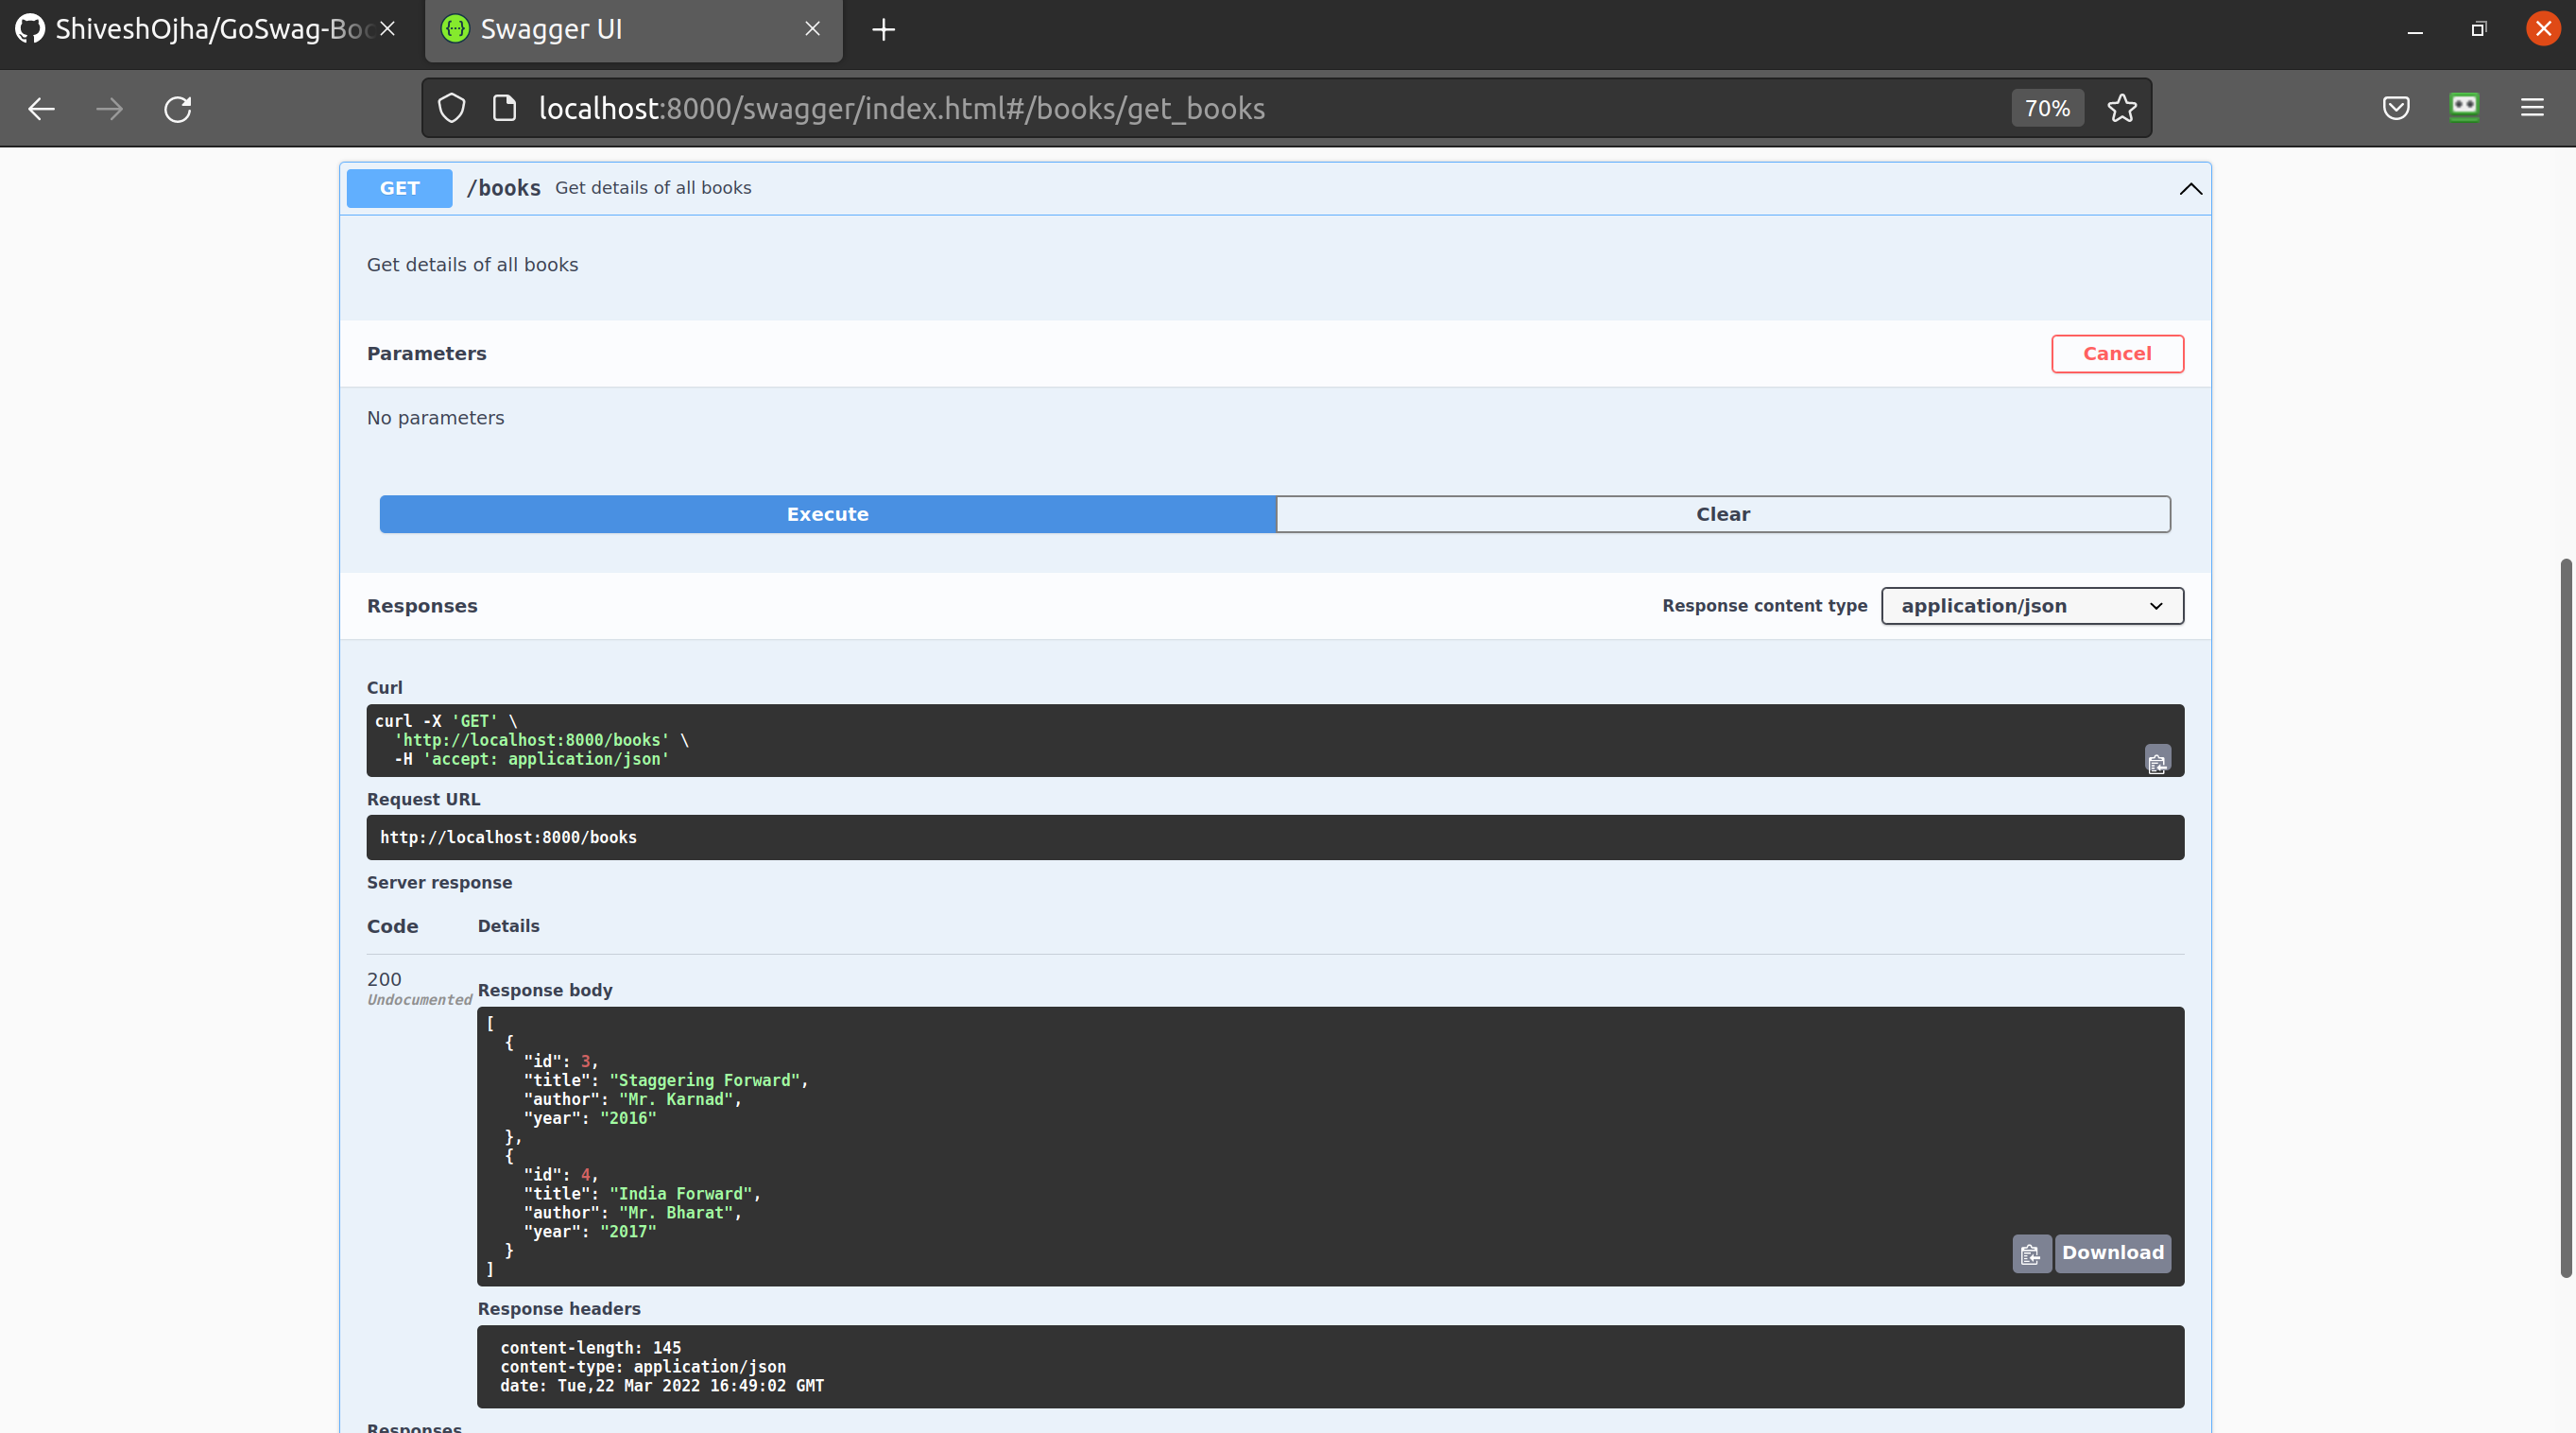Click the RoboForm extension icon
Image resolution: width=2576 pixels, height=1433 pixels.
pos(2464,108)
